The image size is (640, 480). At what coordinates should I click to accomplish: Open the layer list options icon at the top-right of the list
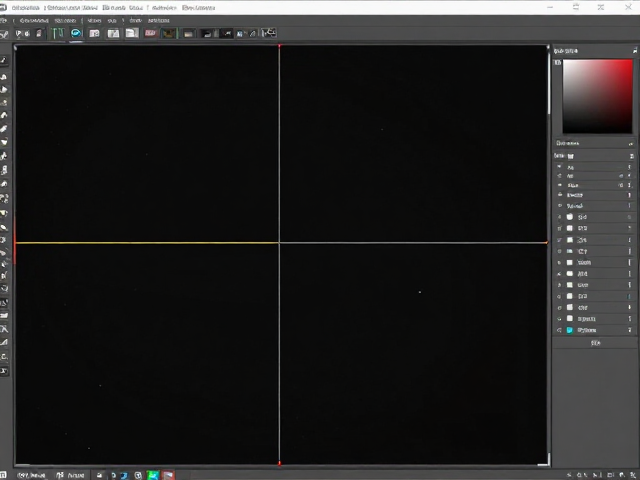click(631, 156)
